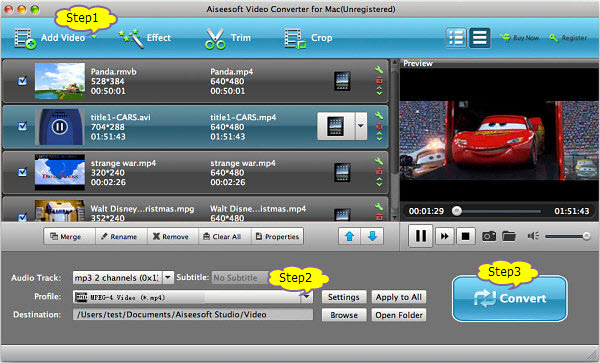
Task: Fast forward the preview
Action: click(x=444, y=236)
